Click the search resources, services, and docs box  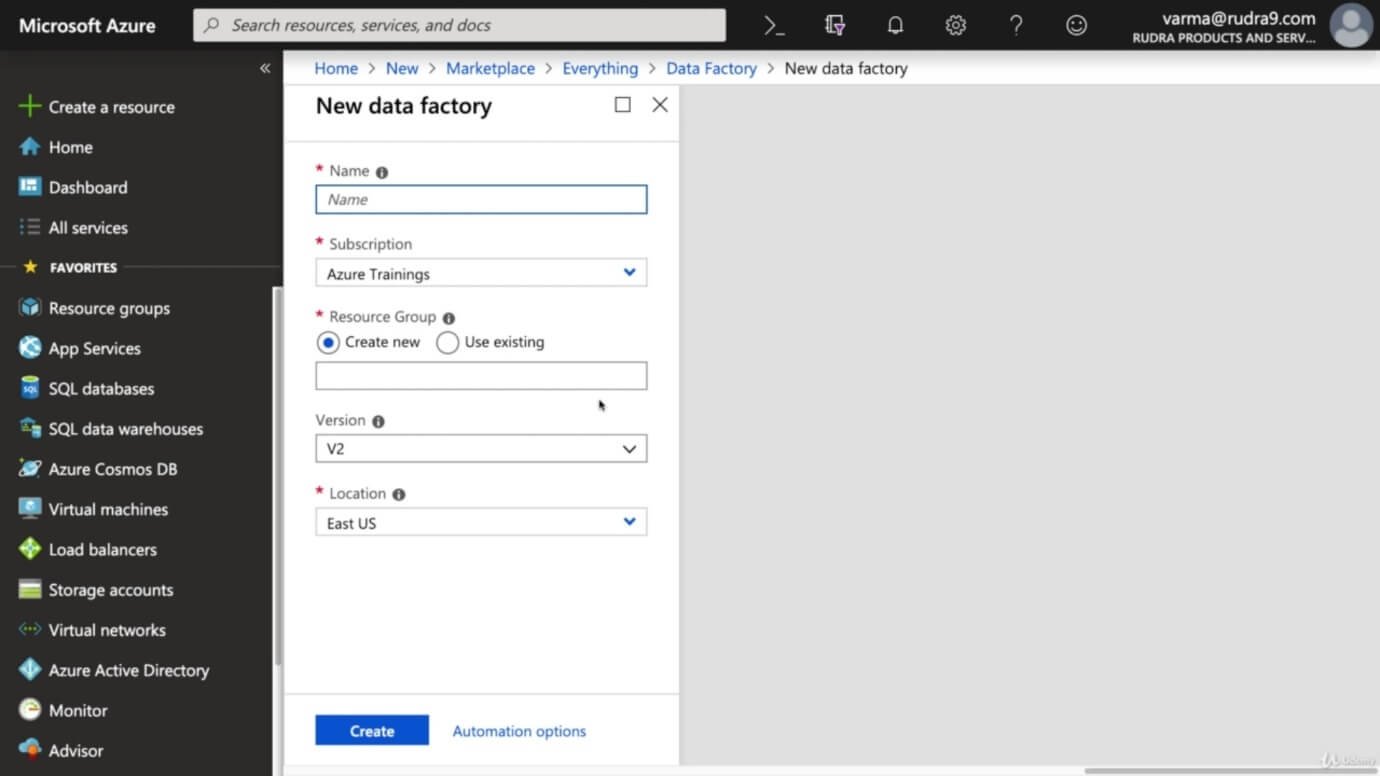click(459, 25)
